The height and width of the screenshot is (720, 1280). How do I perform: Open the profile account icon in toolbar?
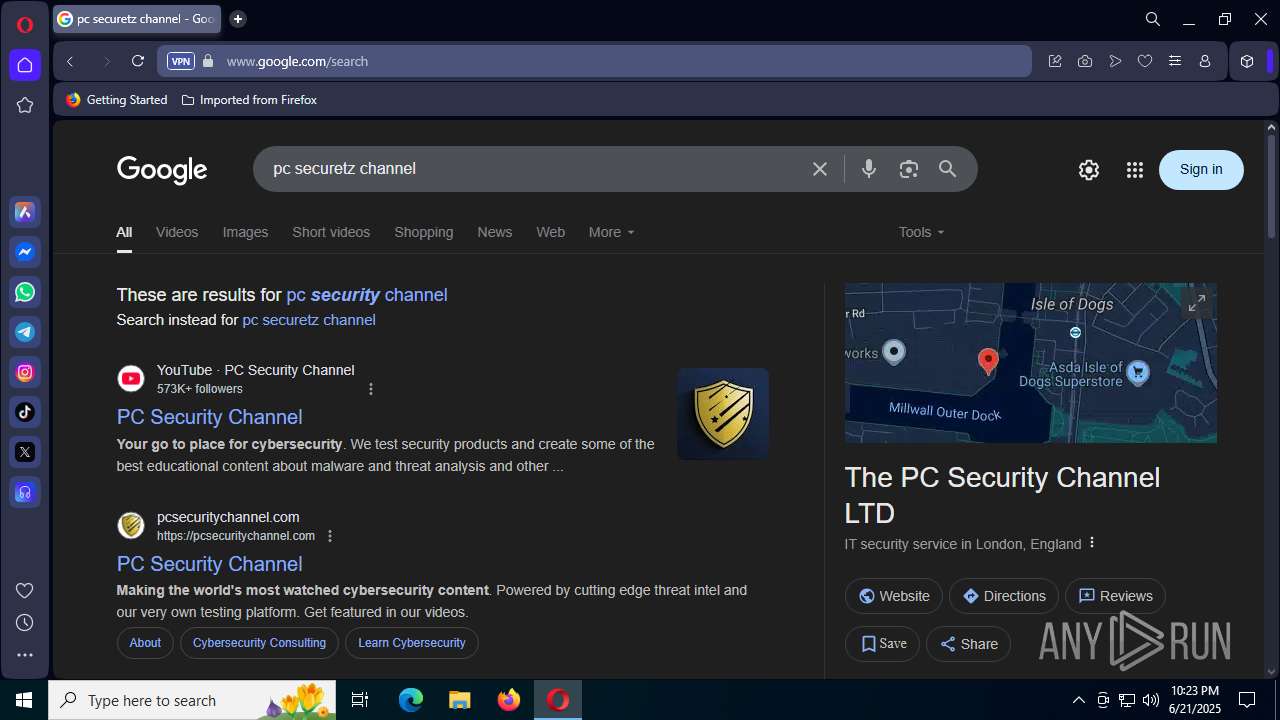pos(1205,61)
